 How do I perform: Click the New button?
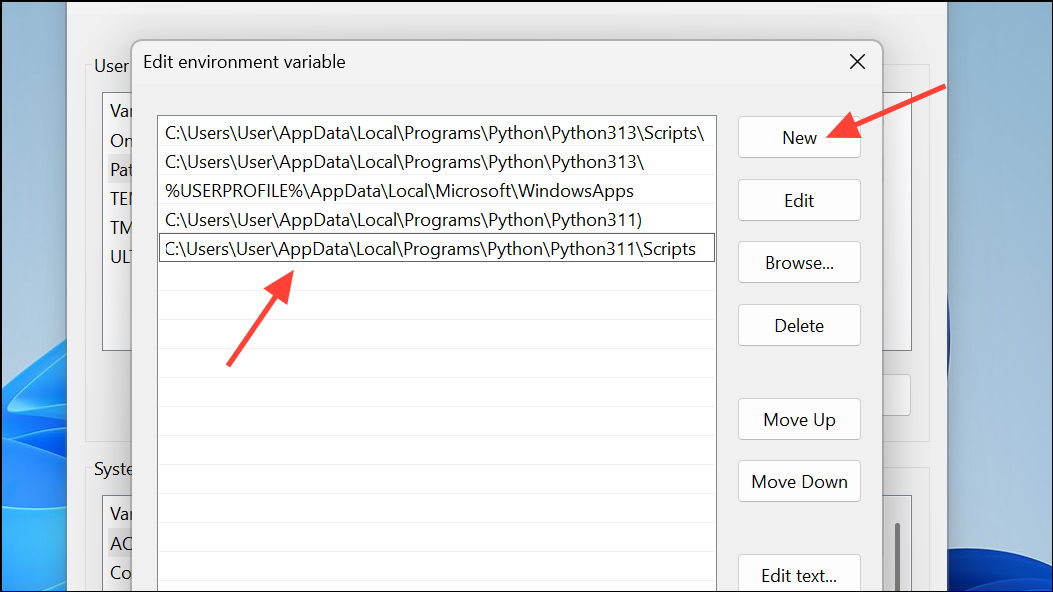click(798, 138)
